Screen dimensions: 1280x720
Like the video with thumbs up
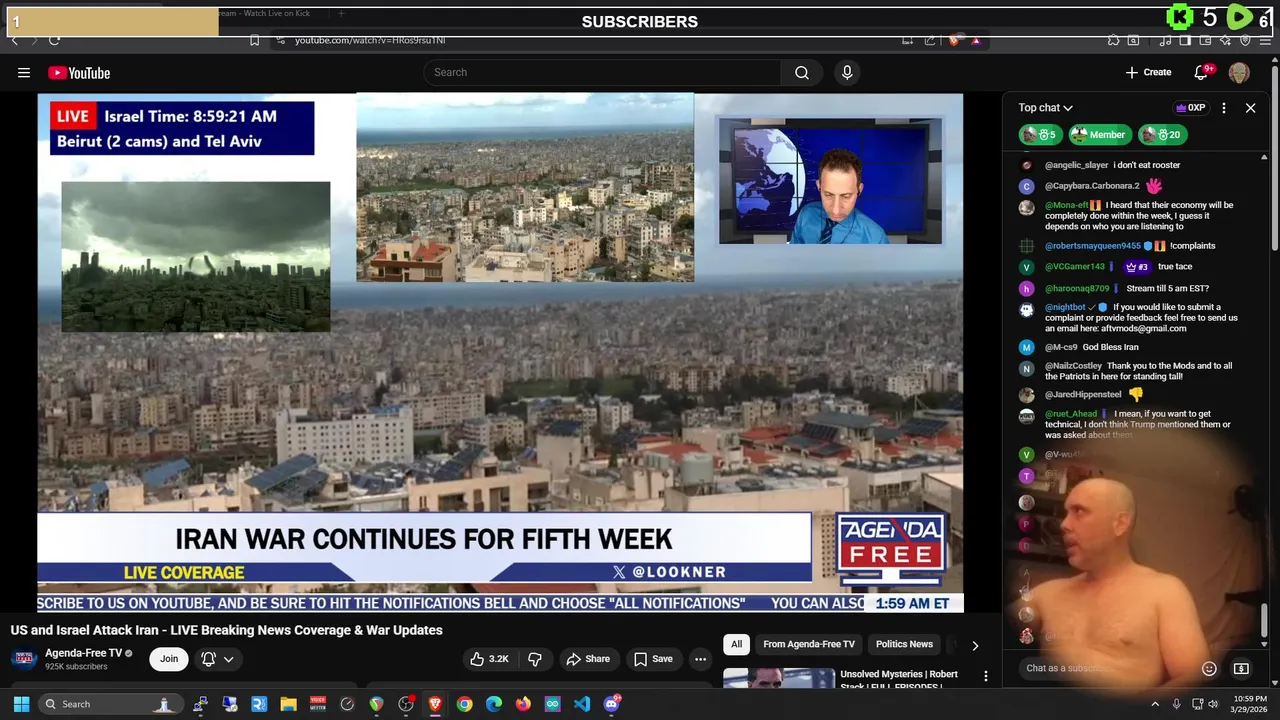(489, 659)
